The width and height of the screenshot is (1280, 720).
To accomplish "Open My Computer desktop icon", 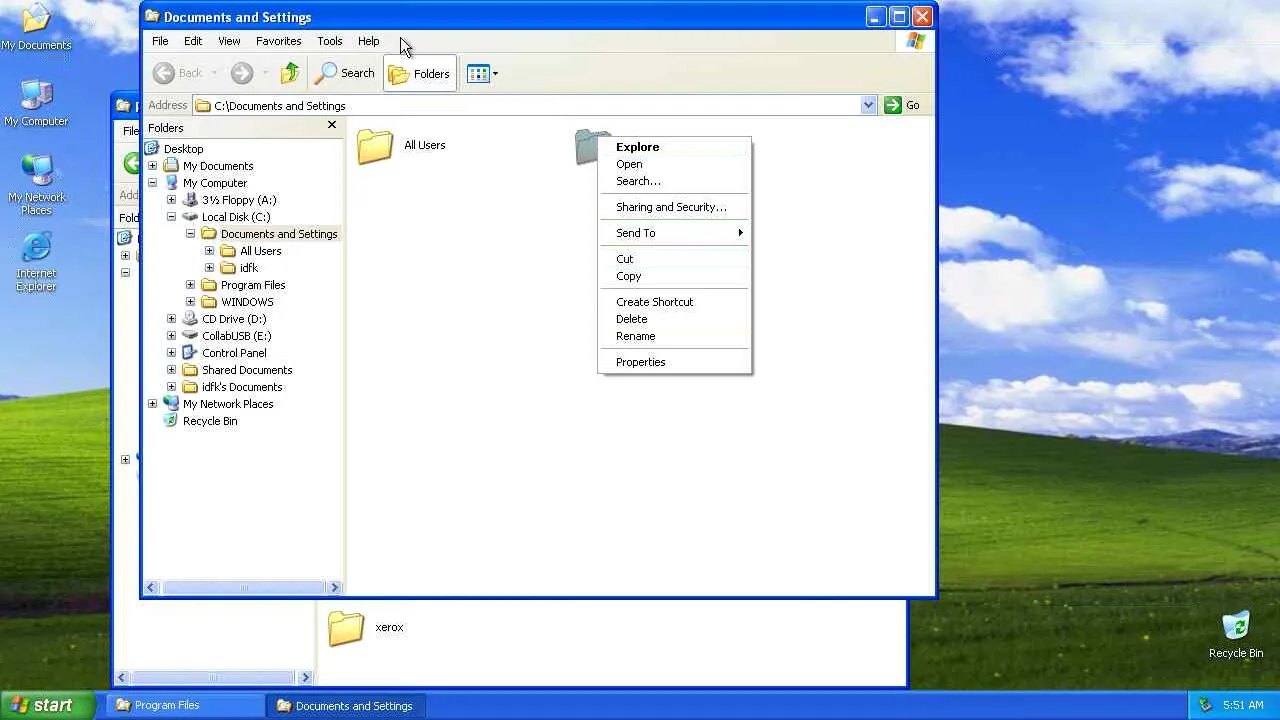I will coord(36,103).
